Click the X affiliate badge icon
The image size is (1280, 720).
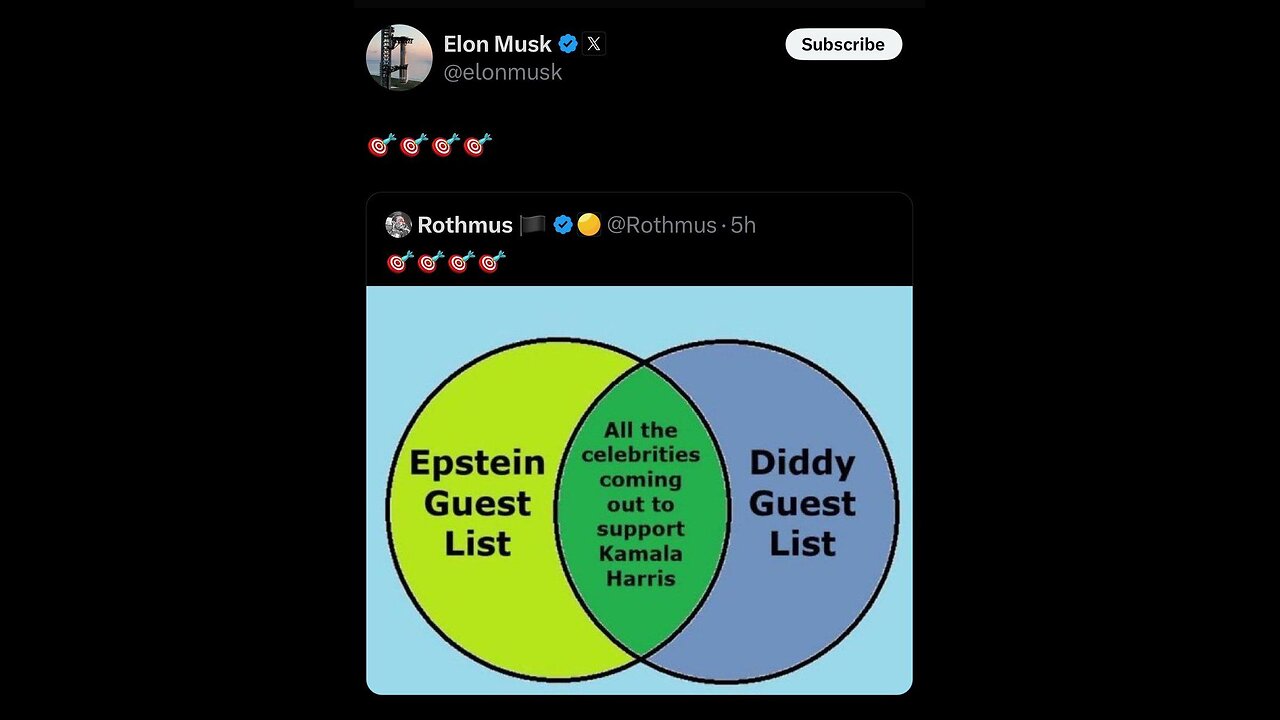pyautogui.click(x=594, y=44)
